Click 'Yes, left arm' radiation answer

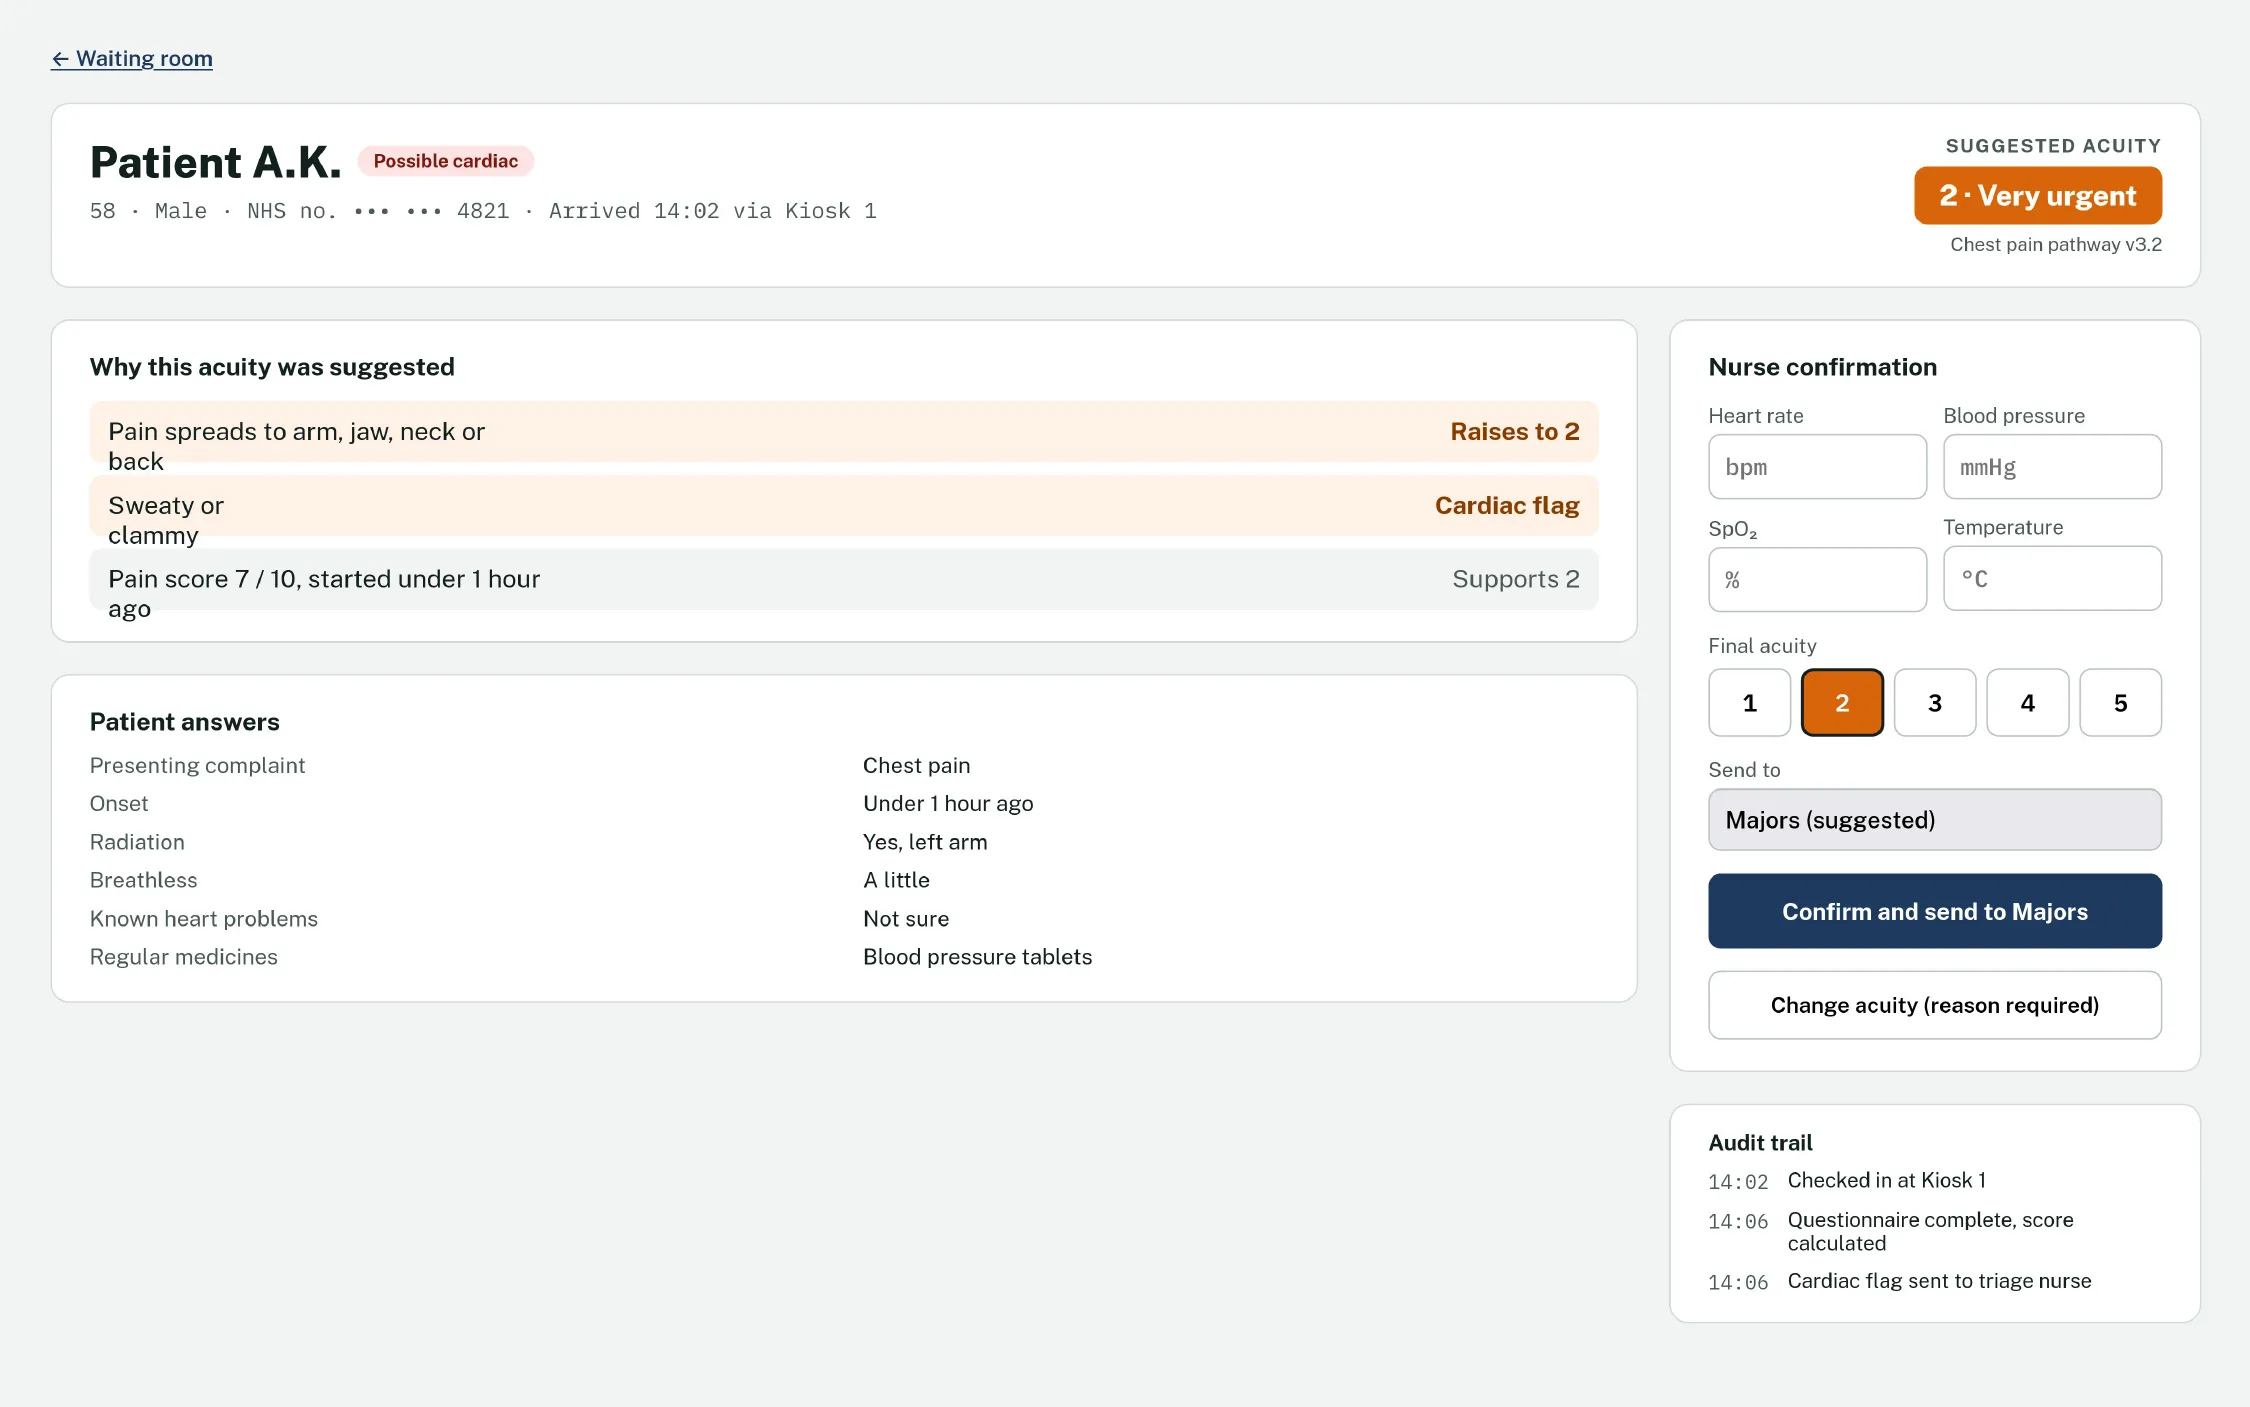925,842
